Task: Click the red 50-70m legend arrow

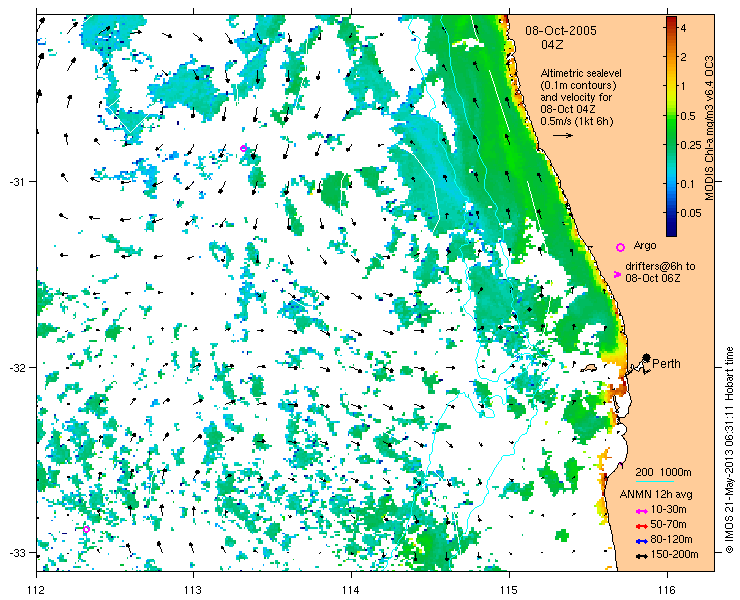Action: coord(641,526)
